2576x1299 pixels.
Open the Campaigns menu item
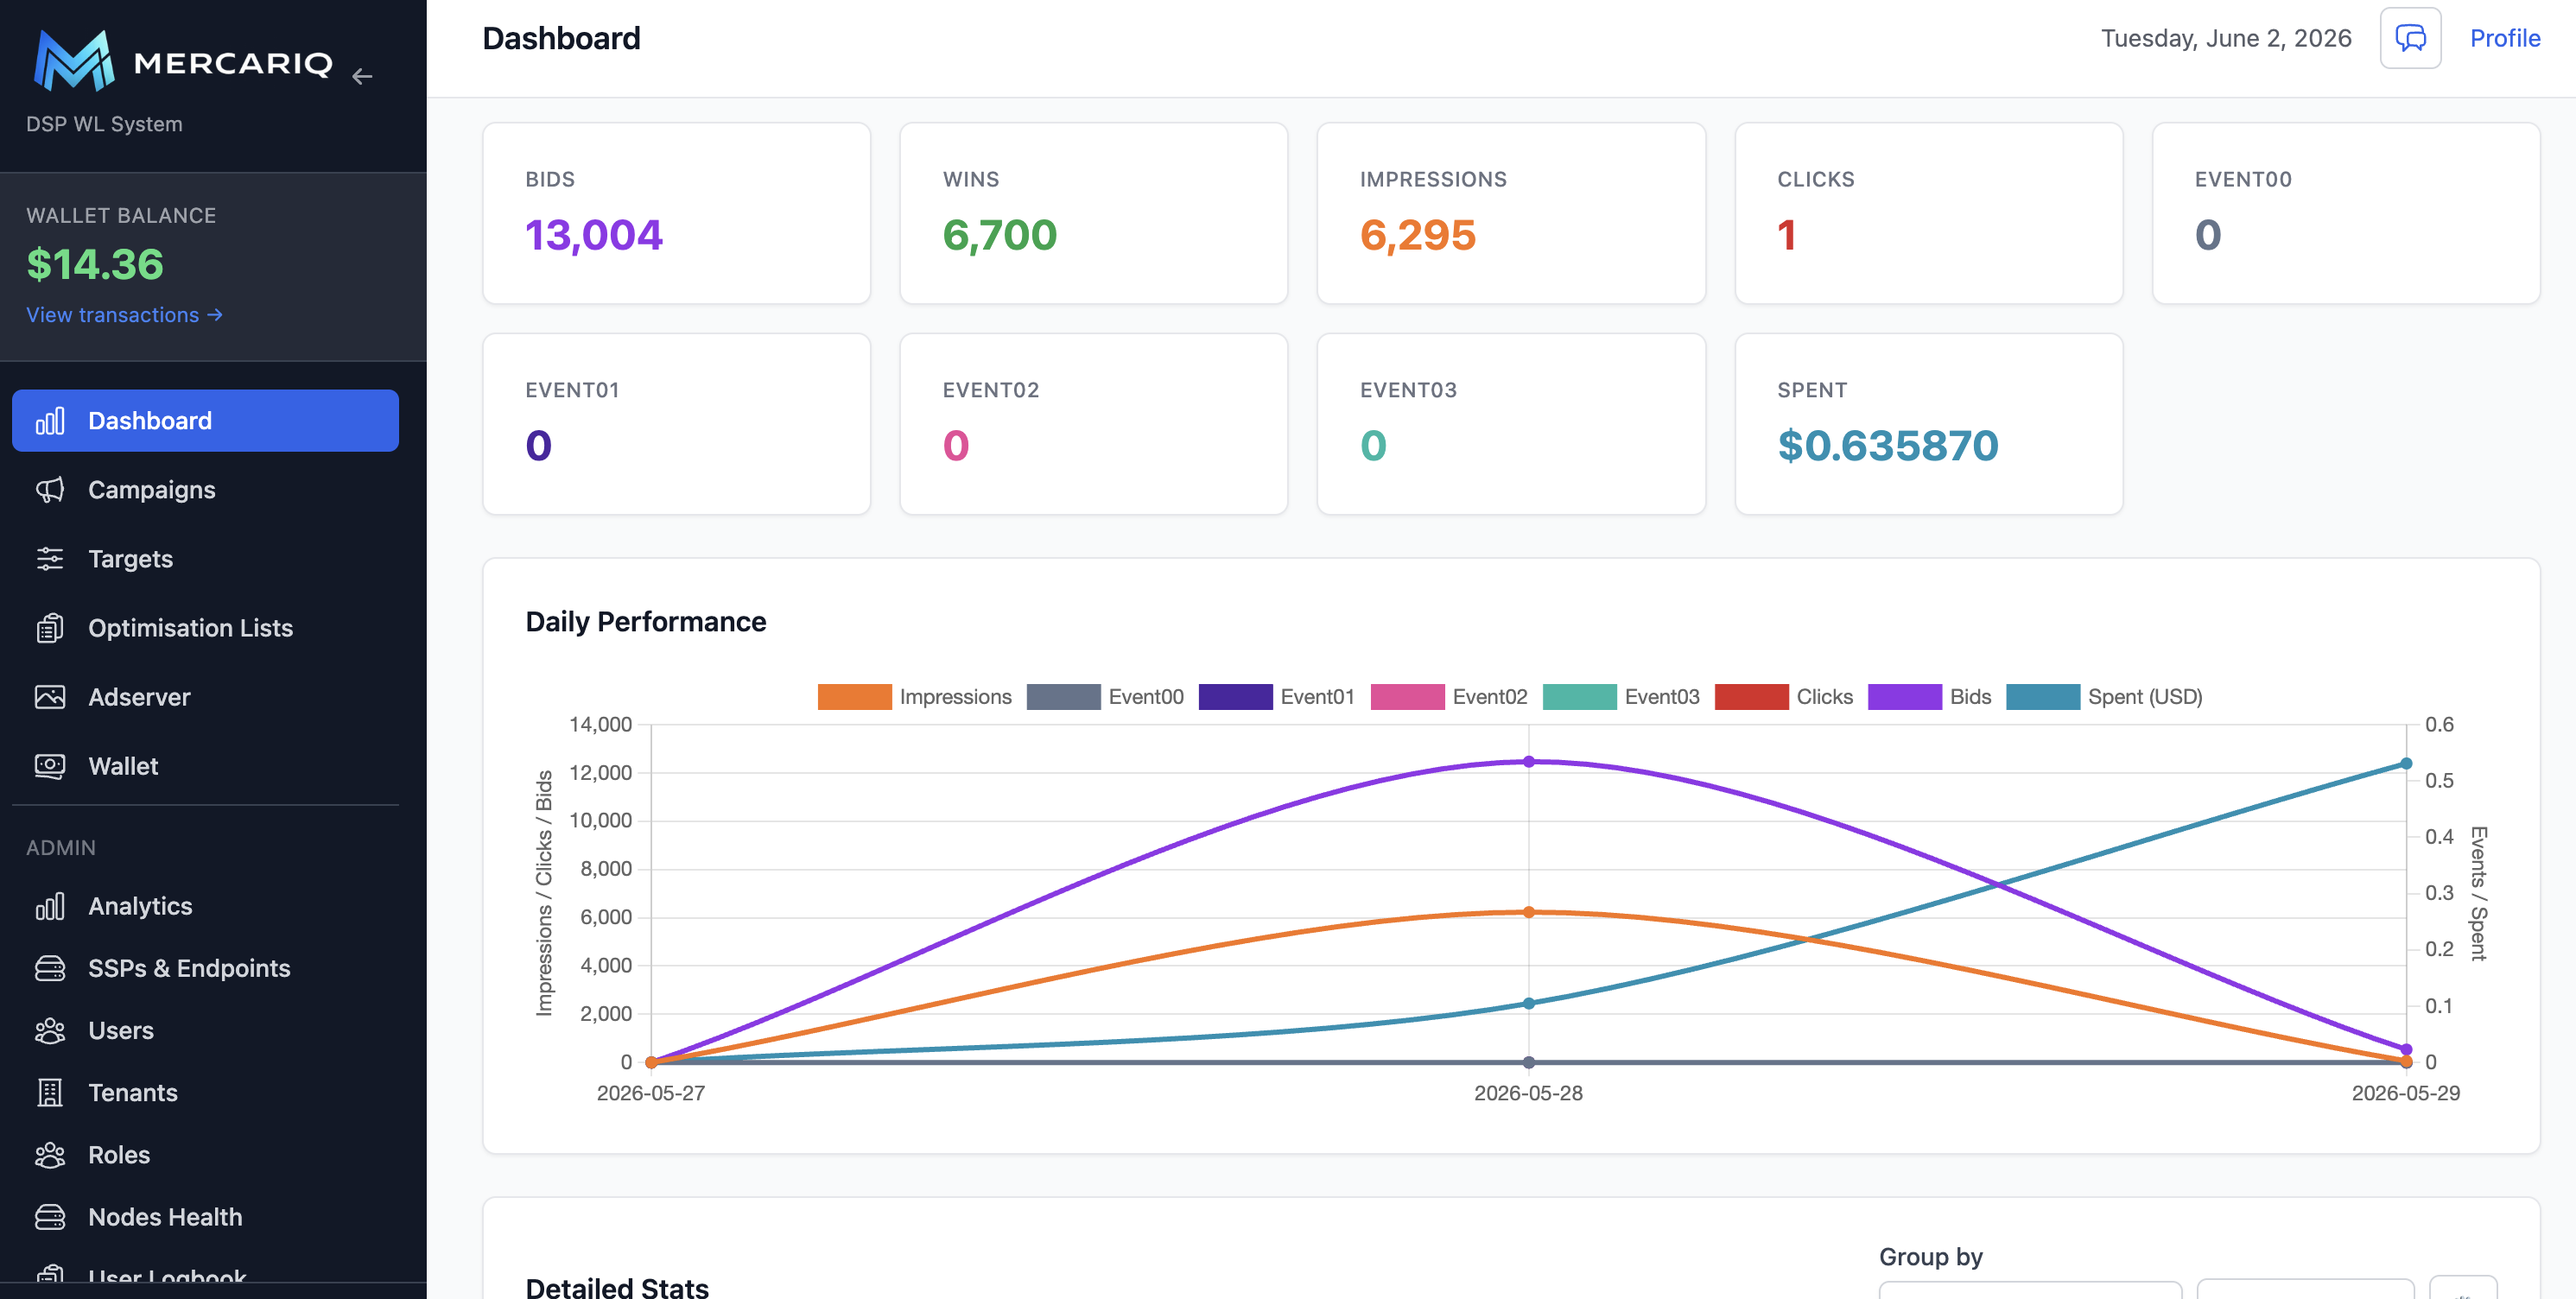(205, 490)
